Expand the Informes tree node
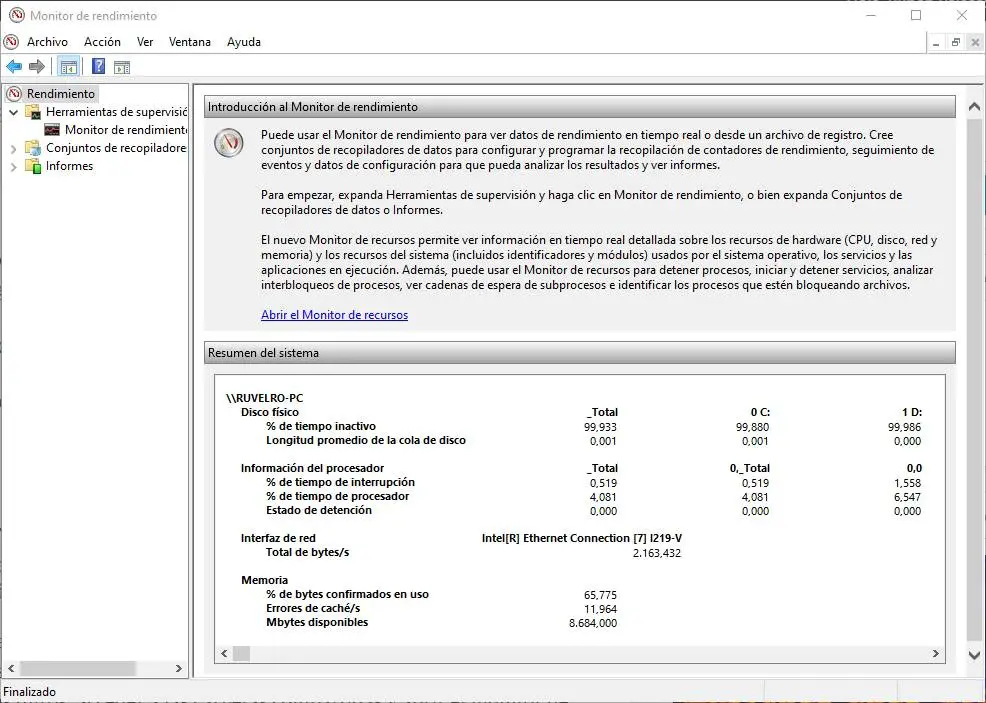Image resolution: width=986 pixels, height=703 pixels. coord(13,167)
